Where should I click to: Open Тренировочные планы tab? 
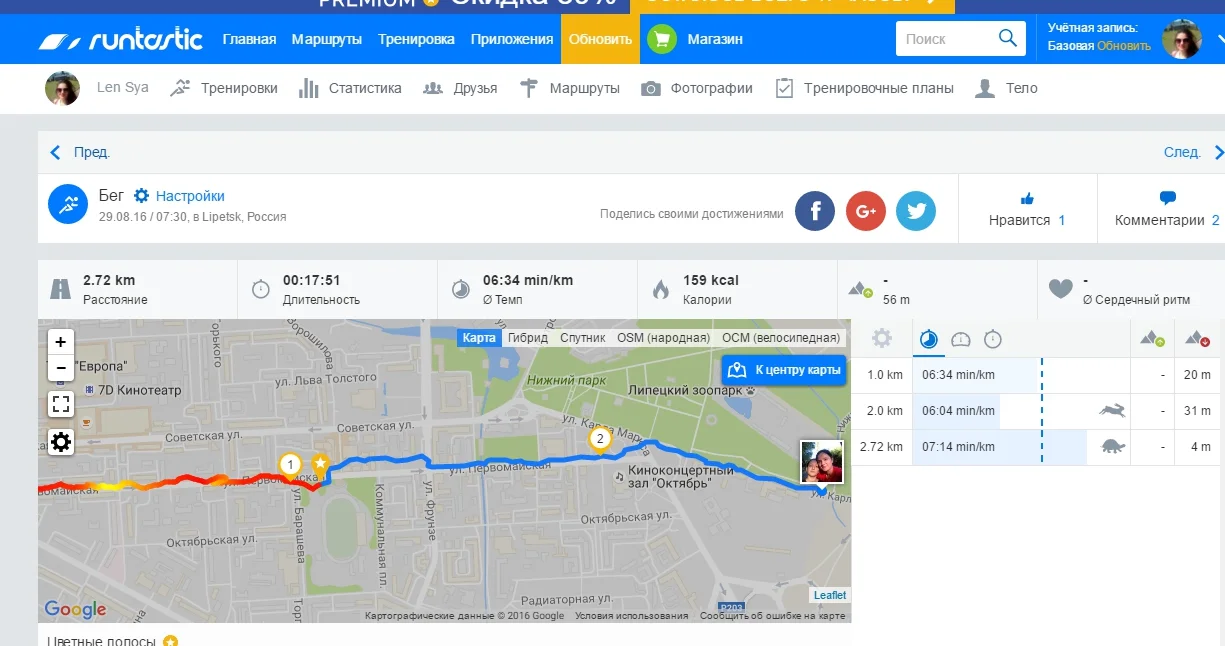coord(864,88)
